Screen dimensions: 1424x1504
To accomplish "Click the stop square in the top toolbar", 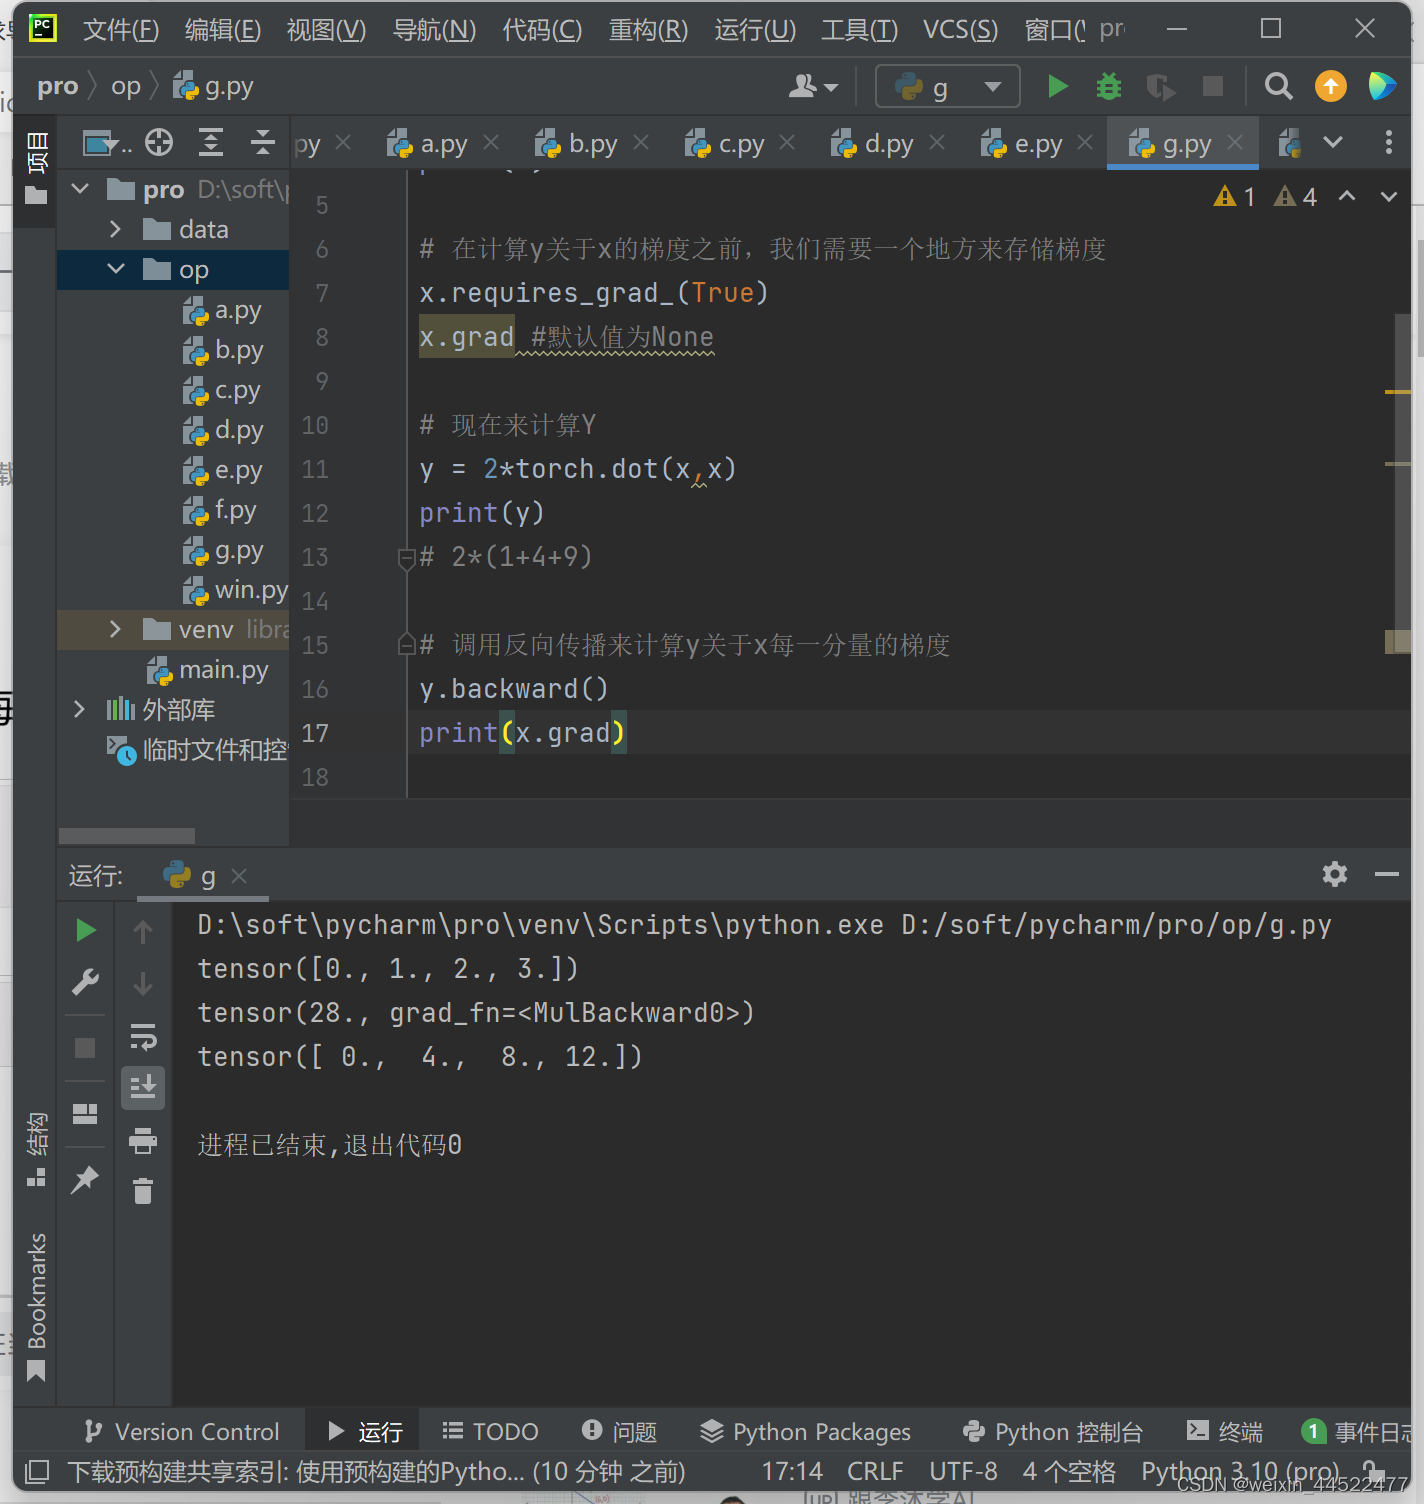I will pyautogui.click(x=1213, y=87).
